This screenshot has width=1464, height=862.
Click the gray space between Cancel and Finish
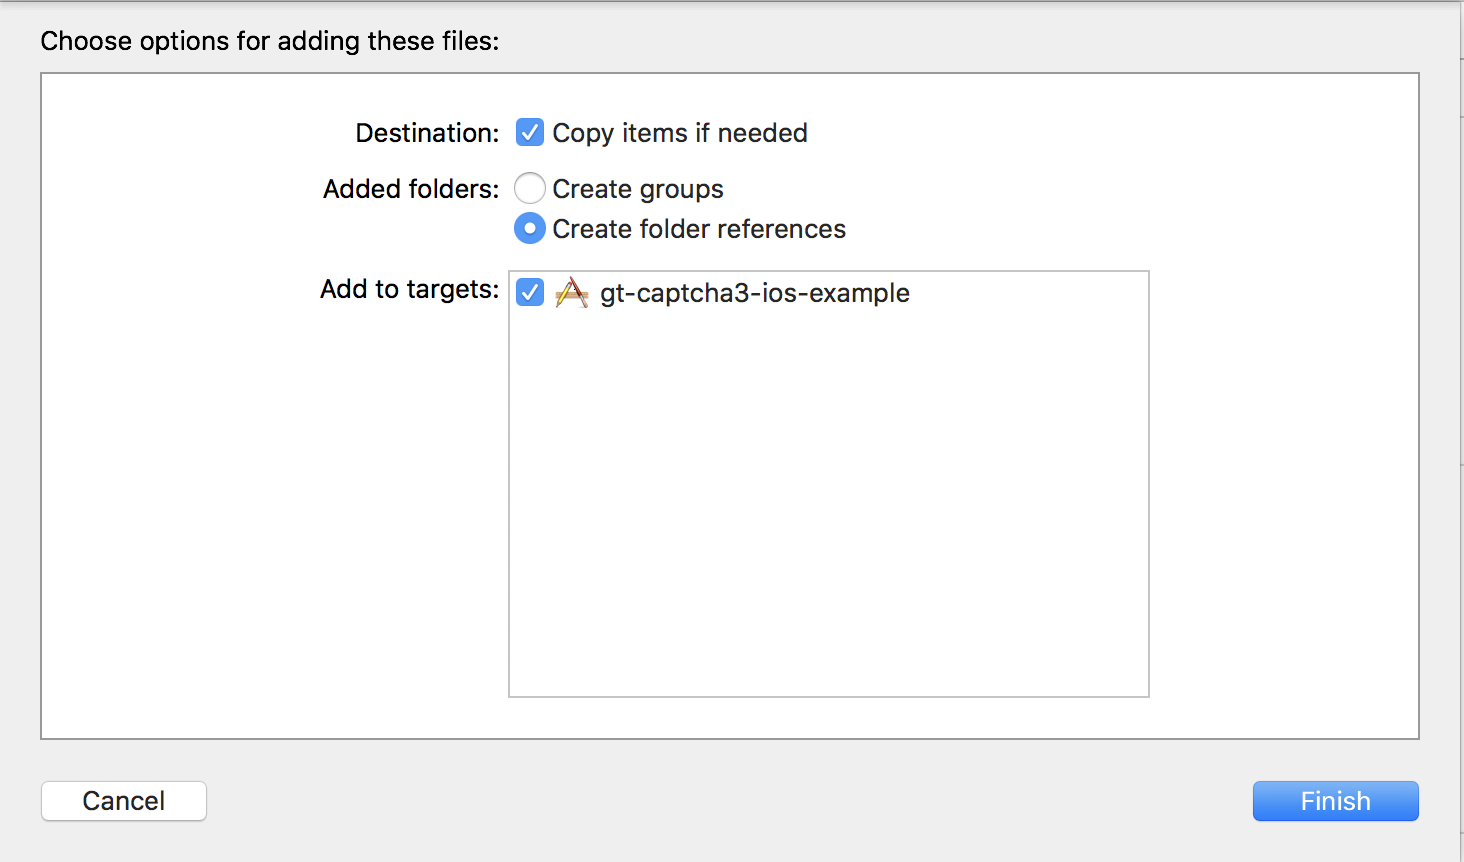[730, 801]
